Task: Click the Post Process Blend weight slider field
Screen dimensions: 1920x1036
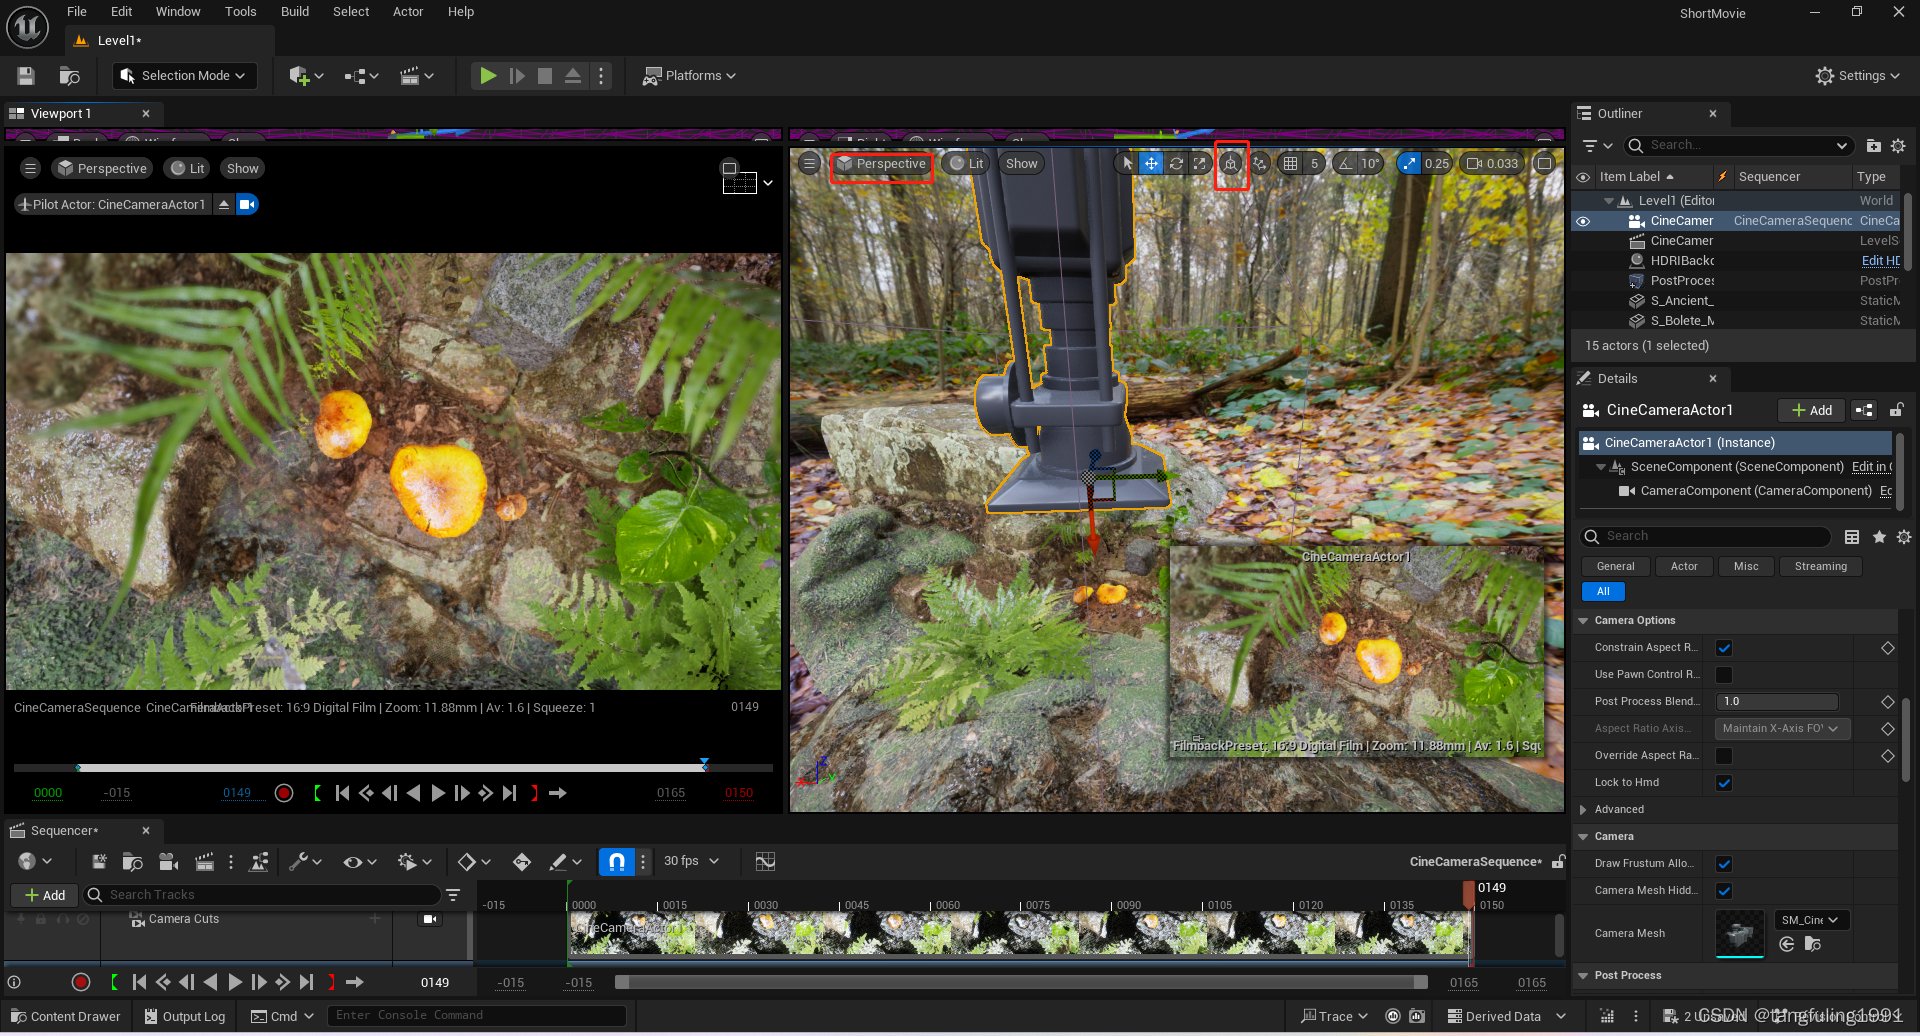Action: (x=1777, y=702)
